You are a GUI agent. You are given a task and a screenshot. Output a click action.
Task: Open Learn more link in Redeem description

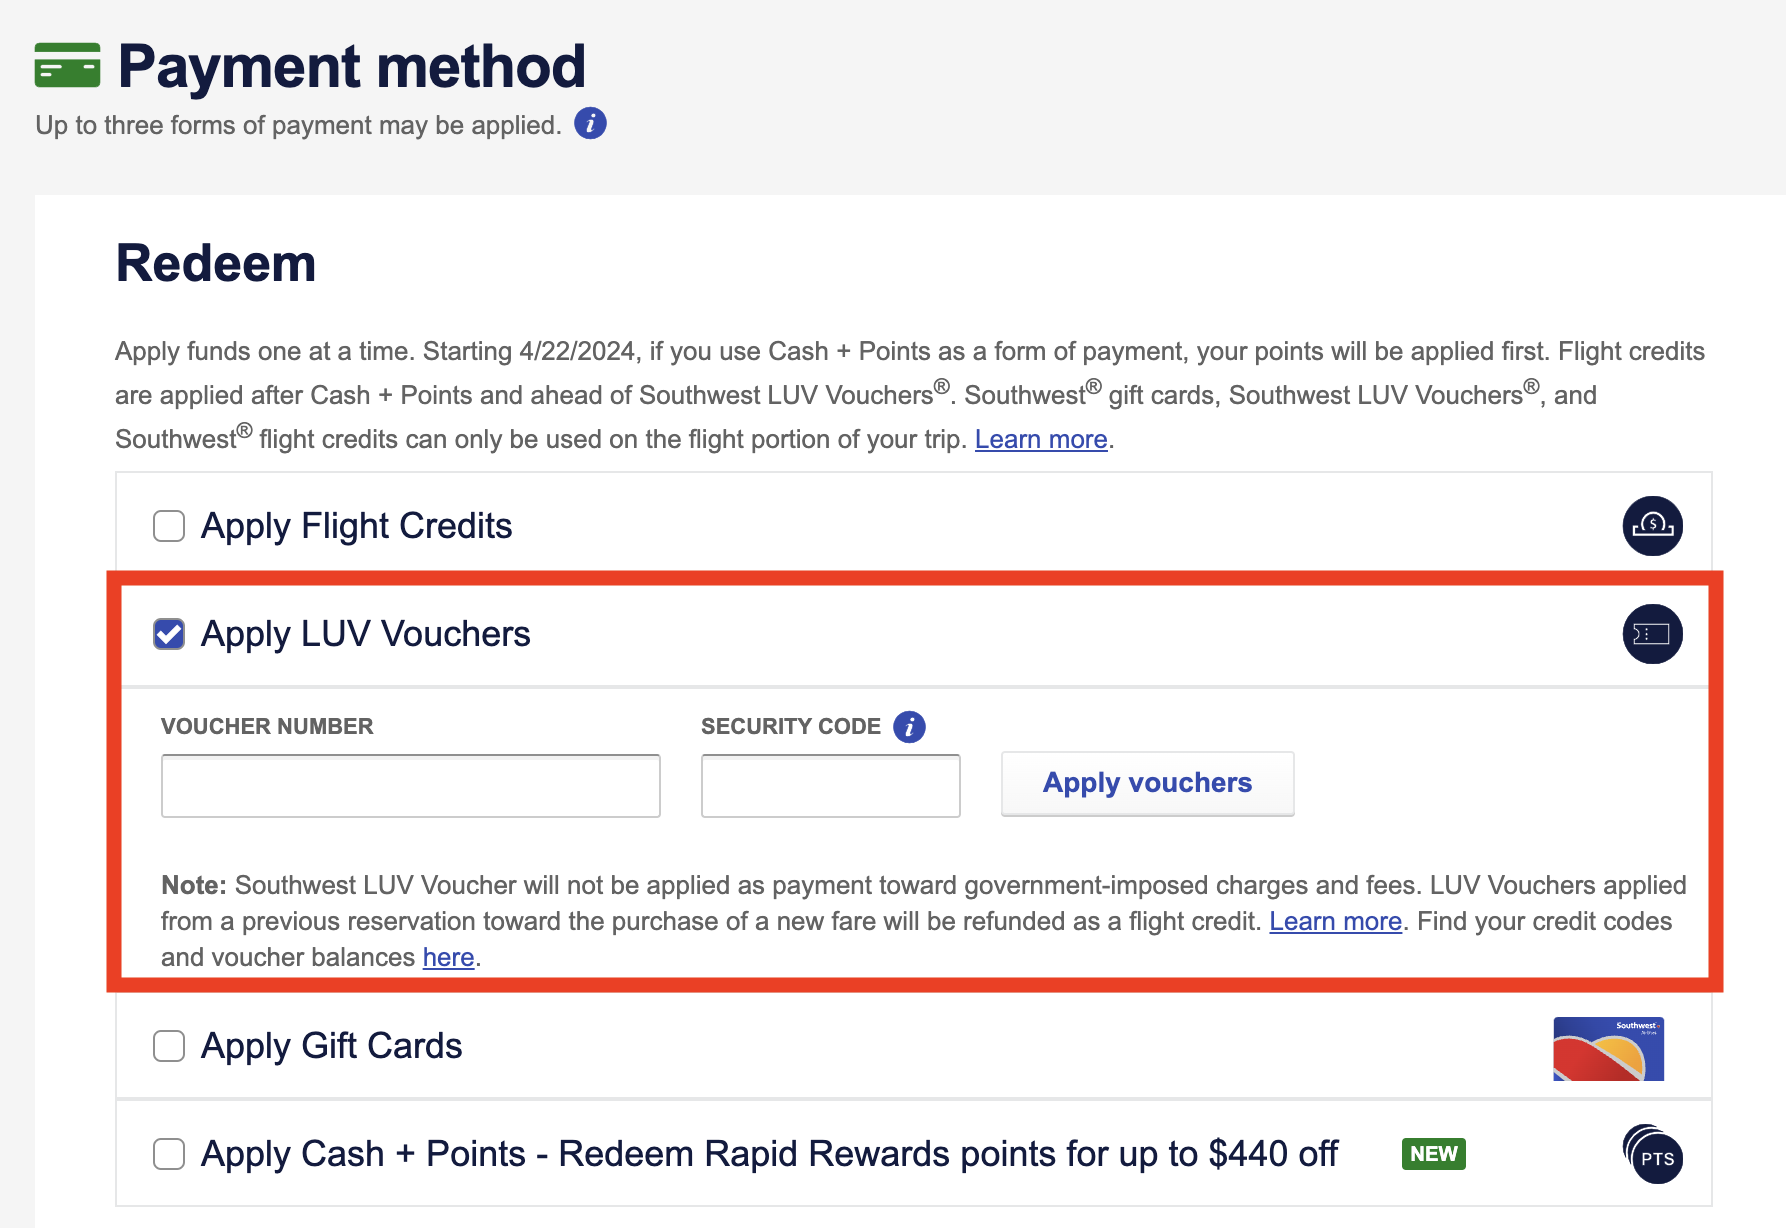[1041, 440]
